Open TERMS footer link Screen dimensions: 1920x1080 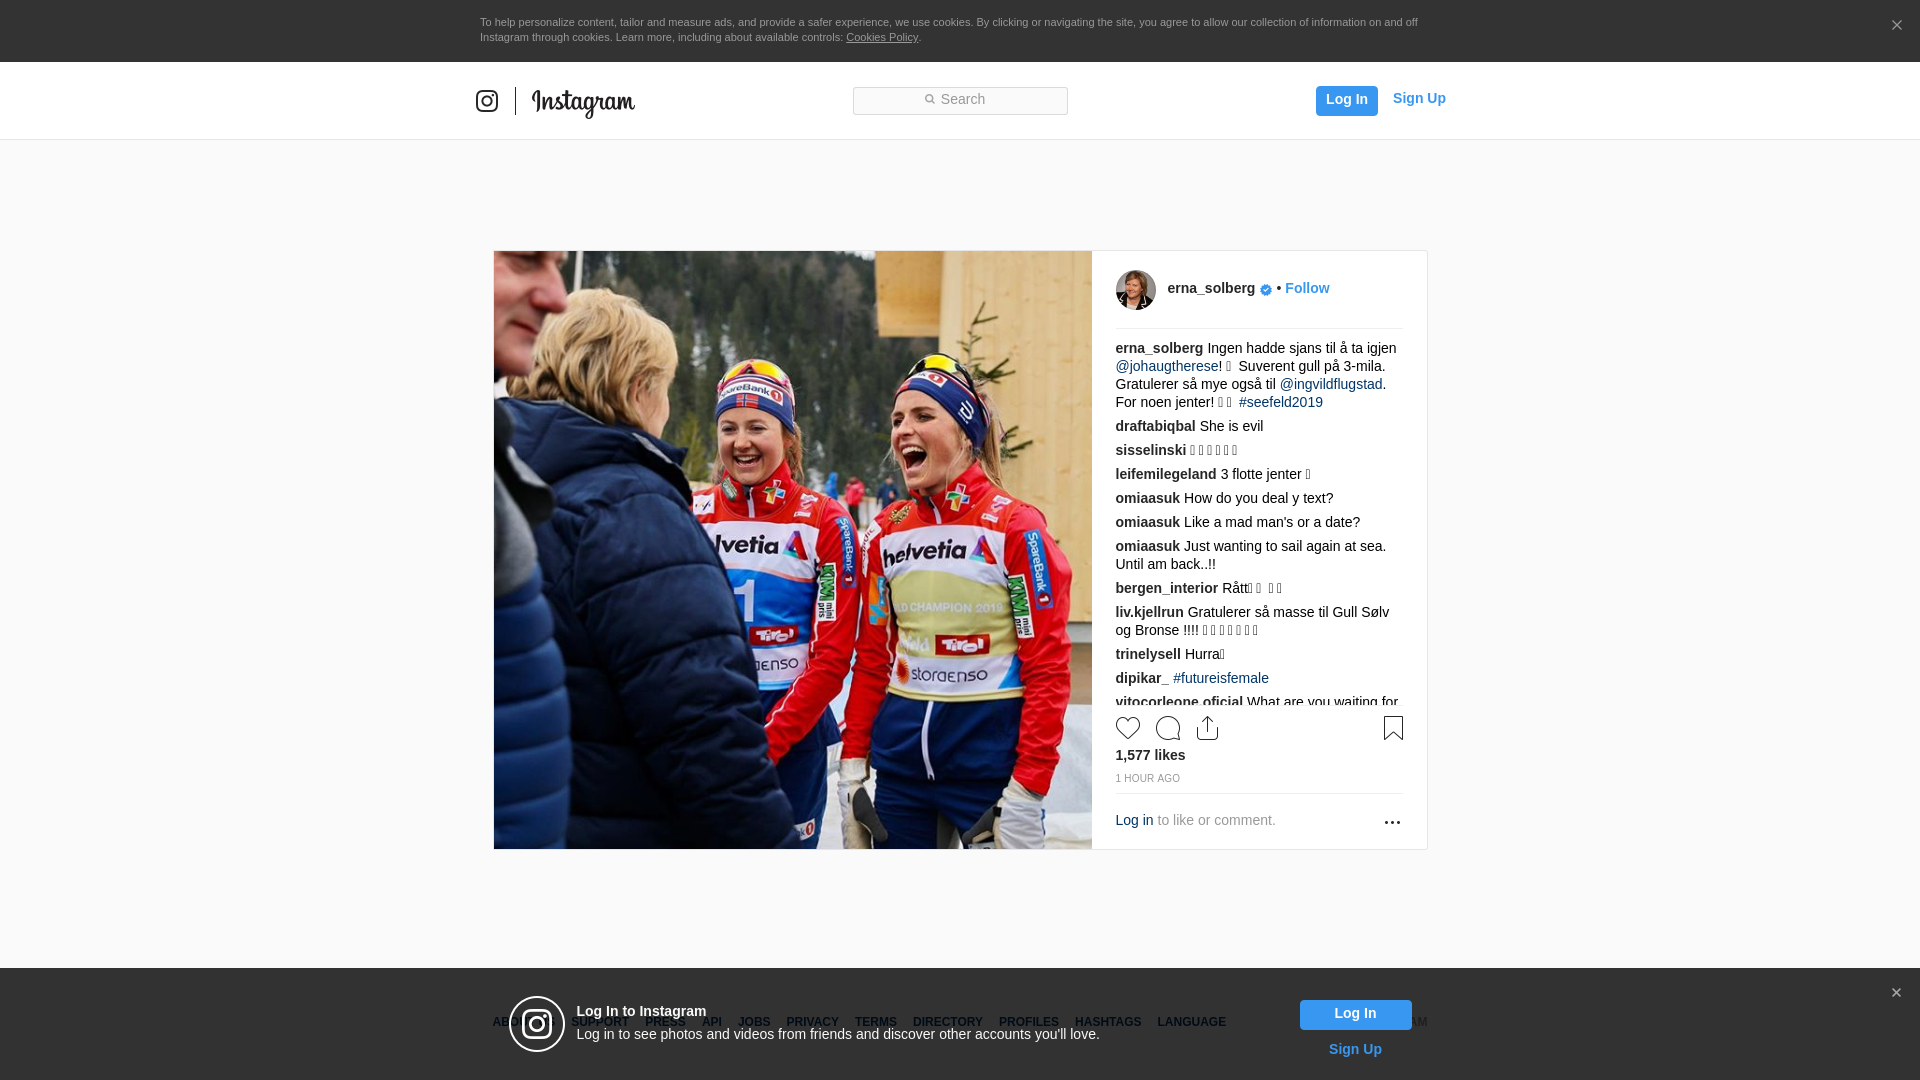[x=875, y=1022]
